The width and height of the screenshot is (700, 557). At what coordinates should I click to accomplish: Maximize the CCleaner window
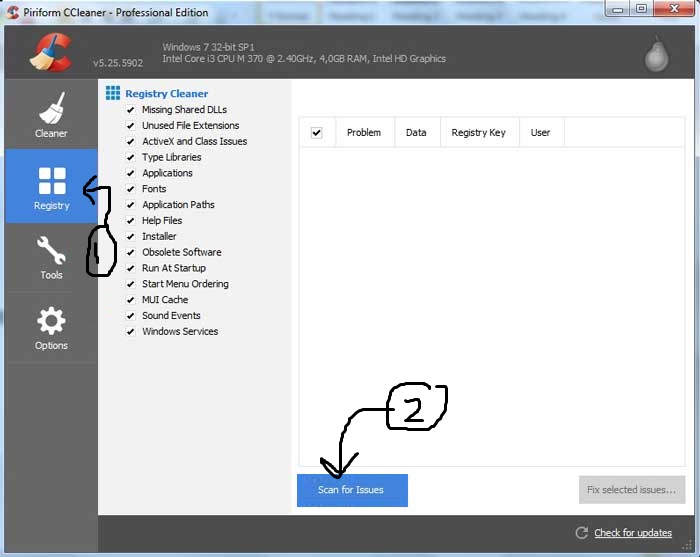(642, 9)
